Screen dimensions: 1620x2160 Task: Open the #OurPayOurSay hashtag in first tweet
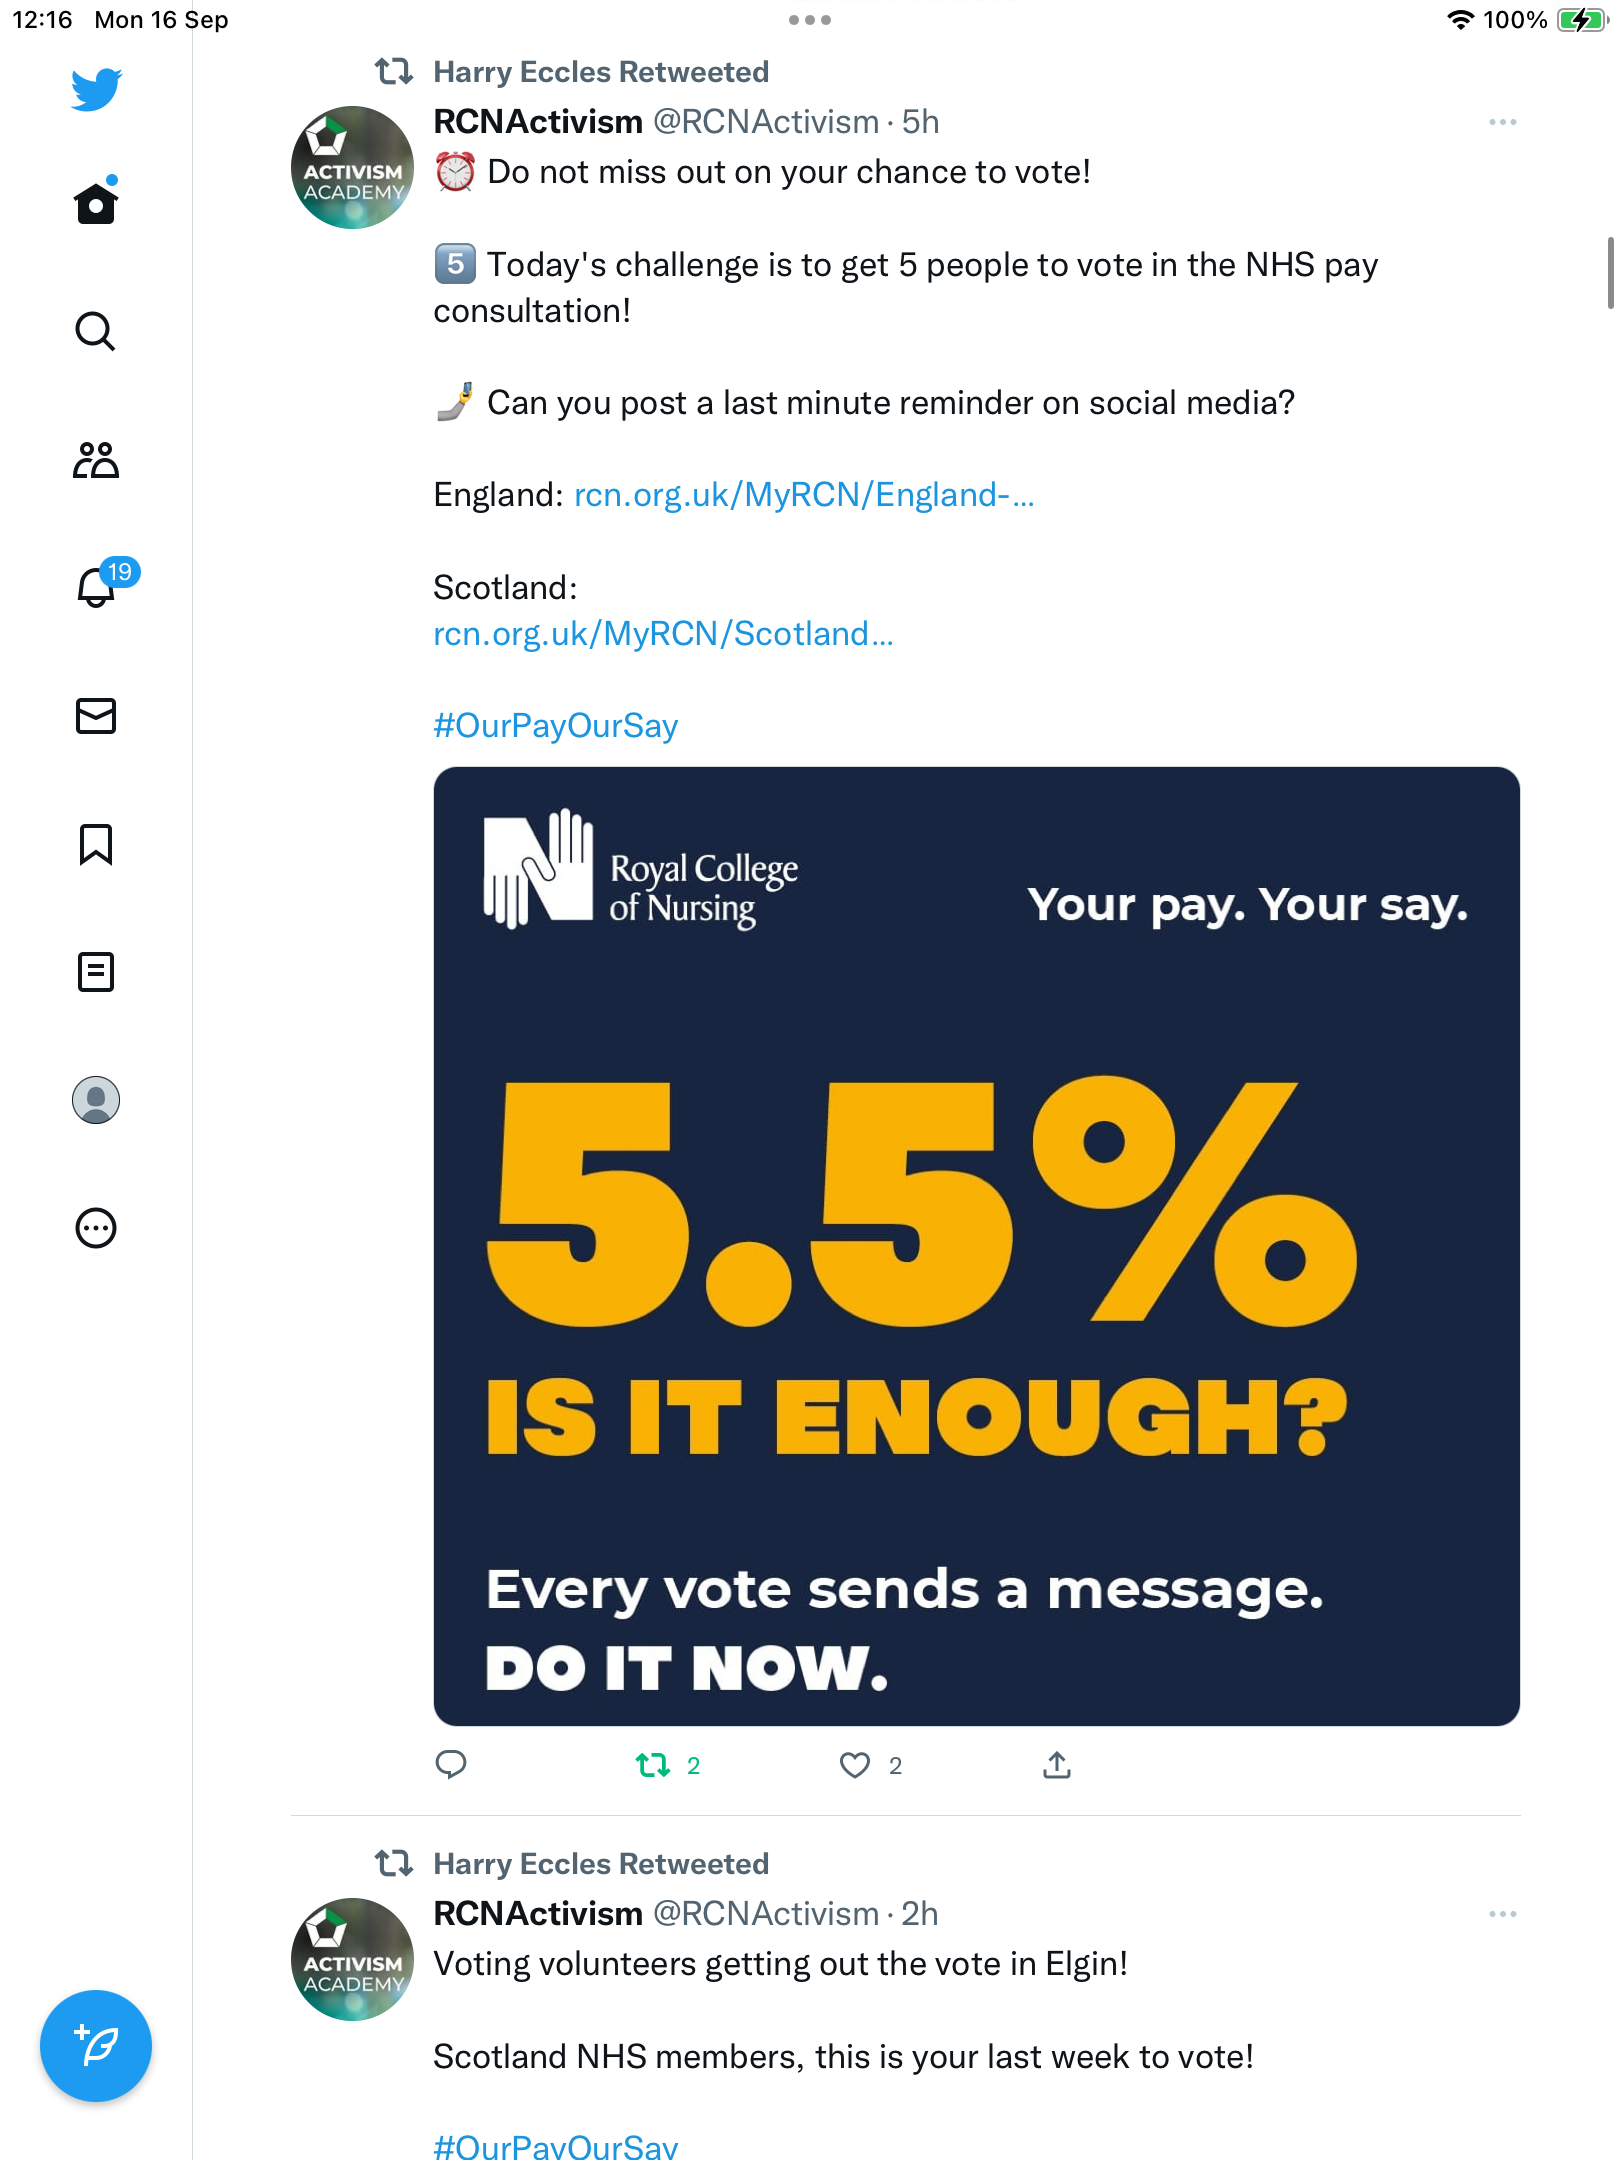555,726
